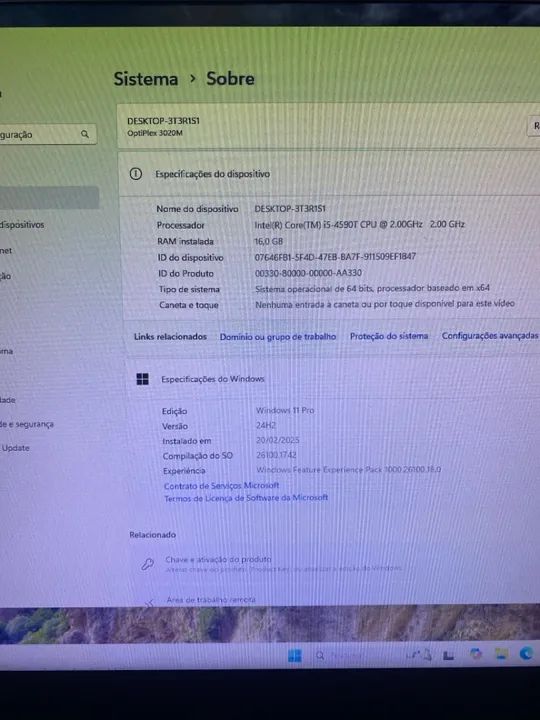Focus the settings search input field
The image size is (540, 720).
click(x=48, y=135)
